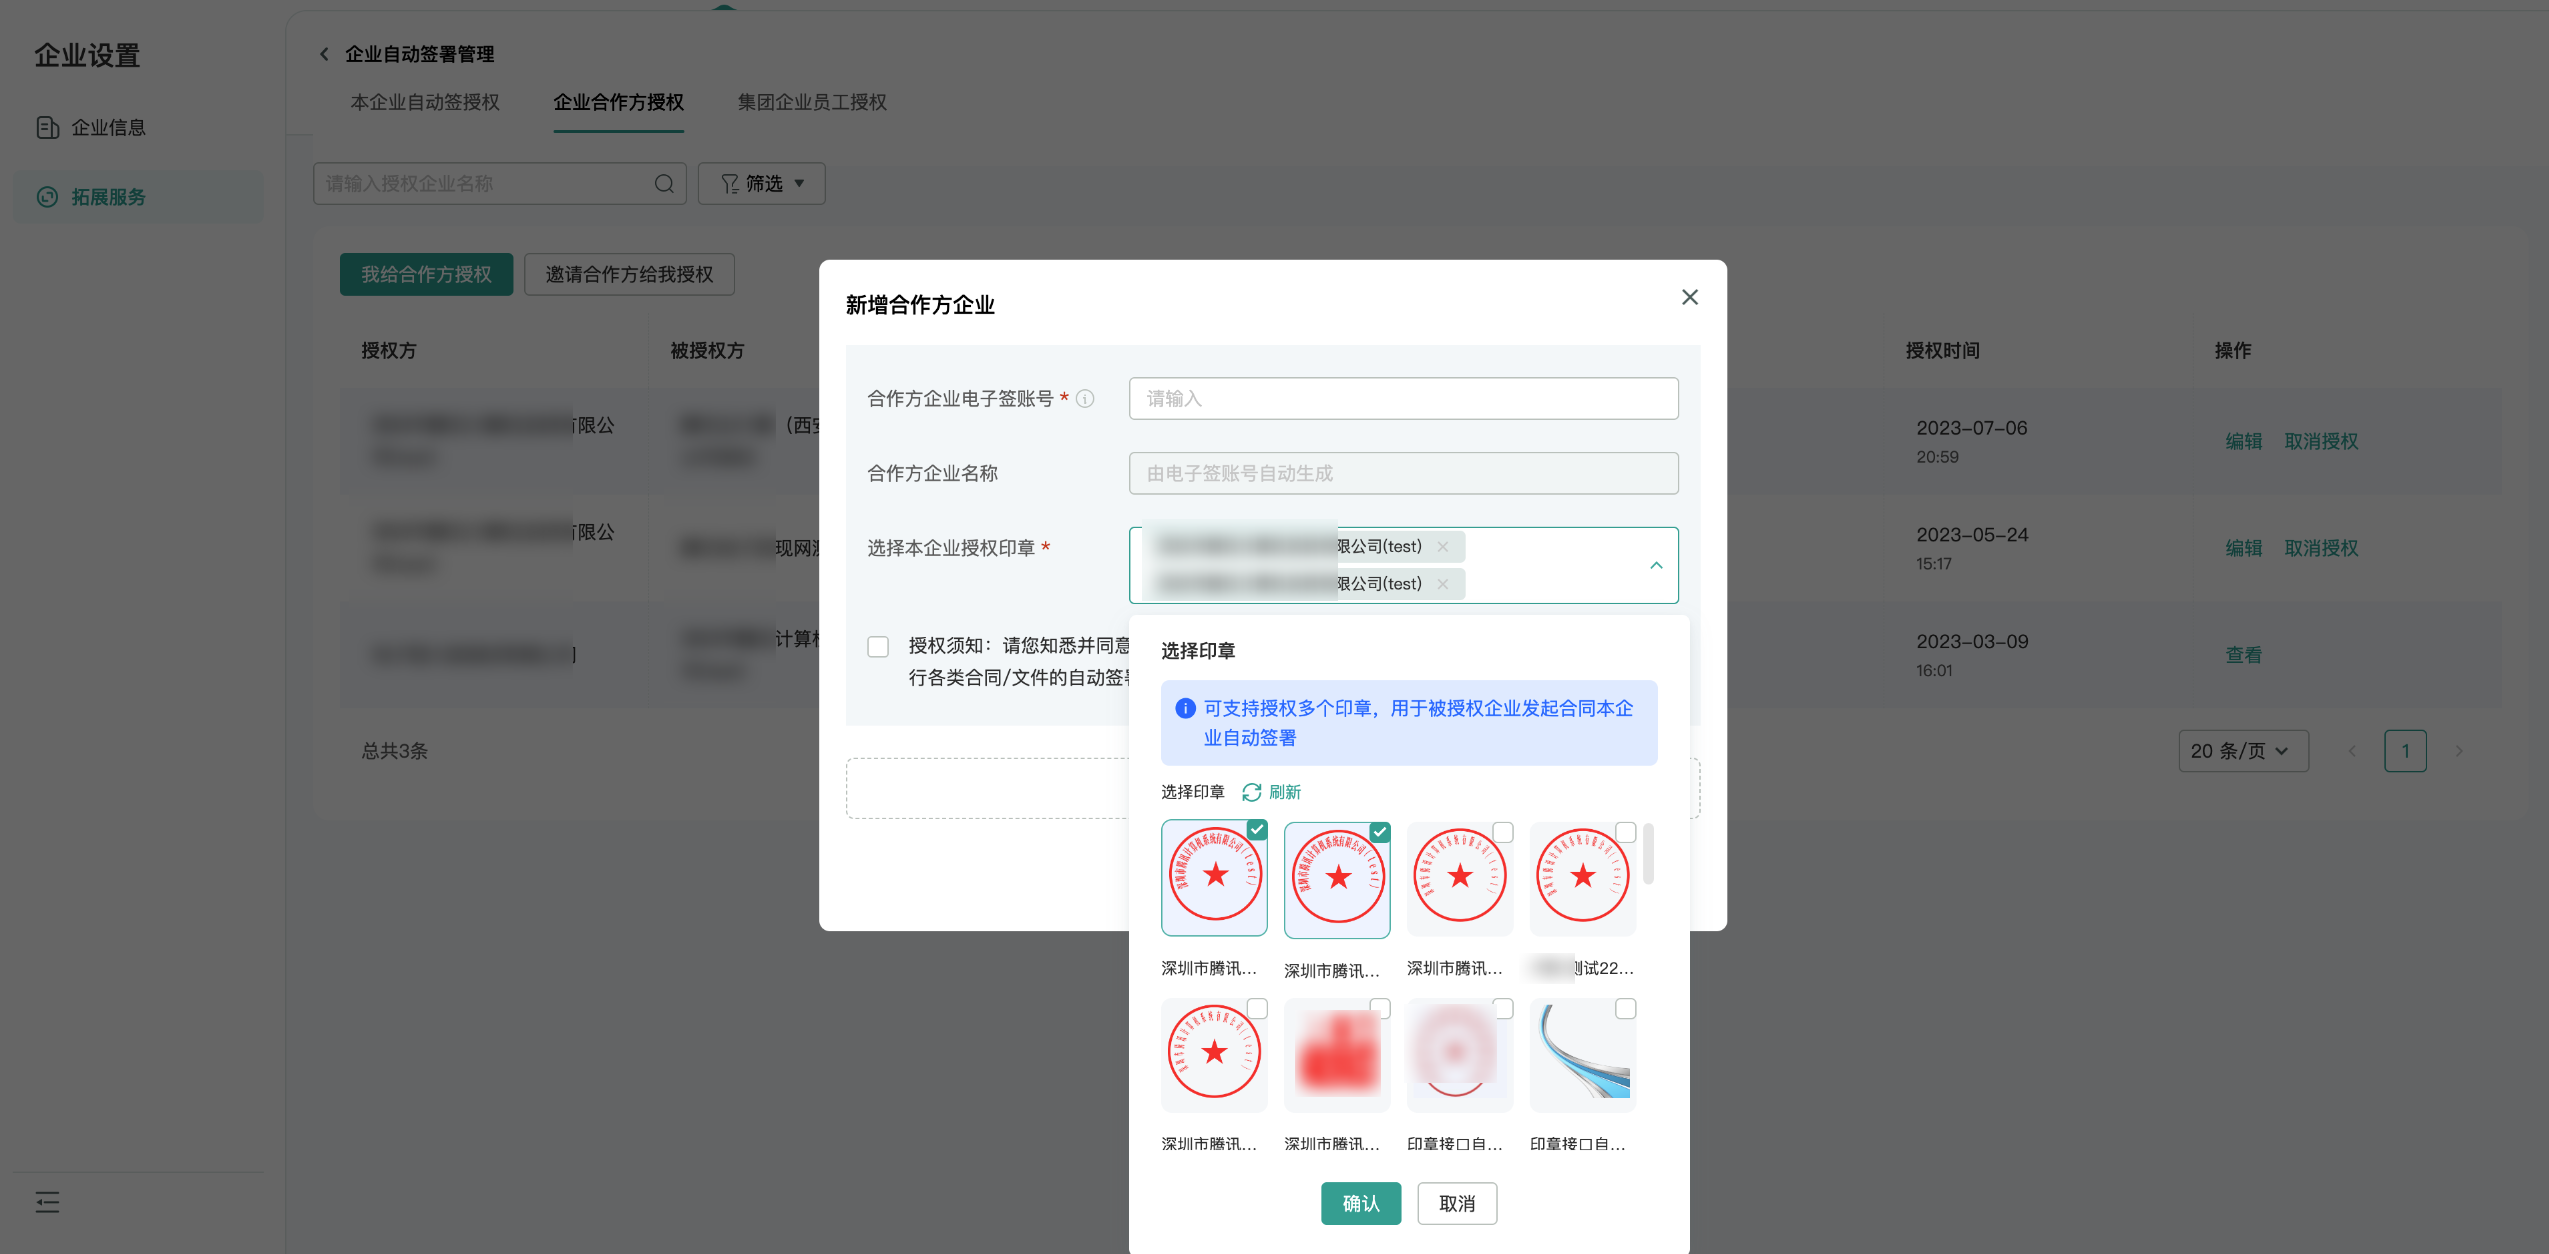Image resolution: width=2549 pixels, height=1254 pixels.
Task: Uncheck the first selected seal
Action: click(x=1257, y=830)
